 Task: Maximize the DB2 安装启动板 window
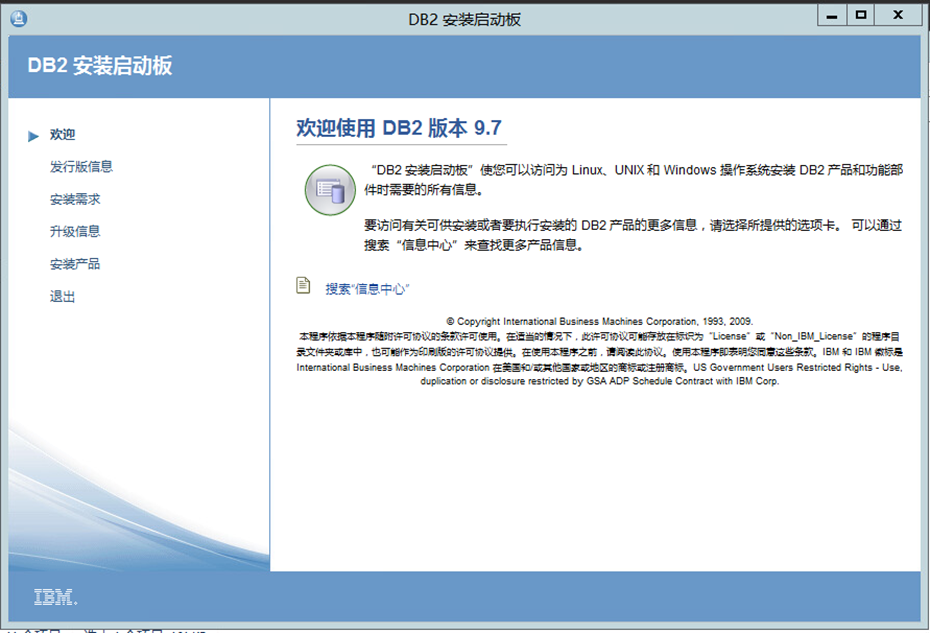click(x=861, y=15)
